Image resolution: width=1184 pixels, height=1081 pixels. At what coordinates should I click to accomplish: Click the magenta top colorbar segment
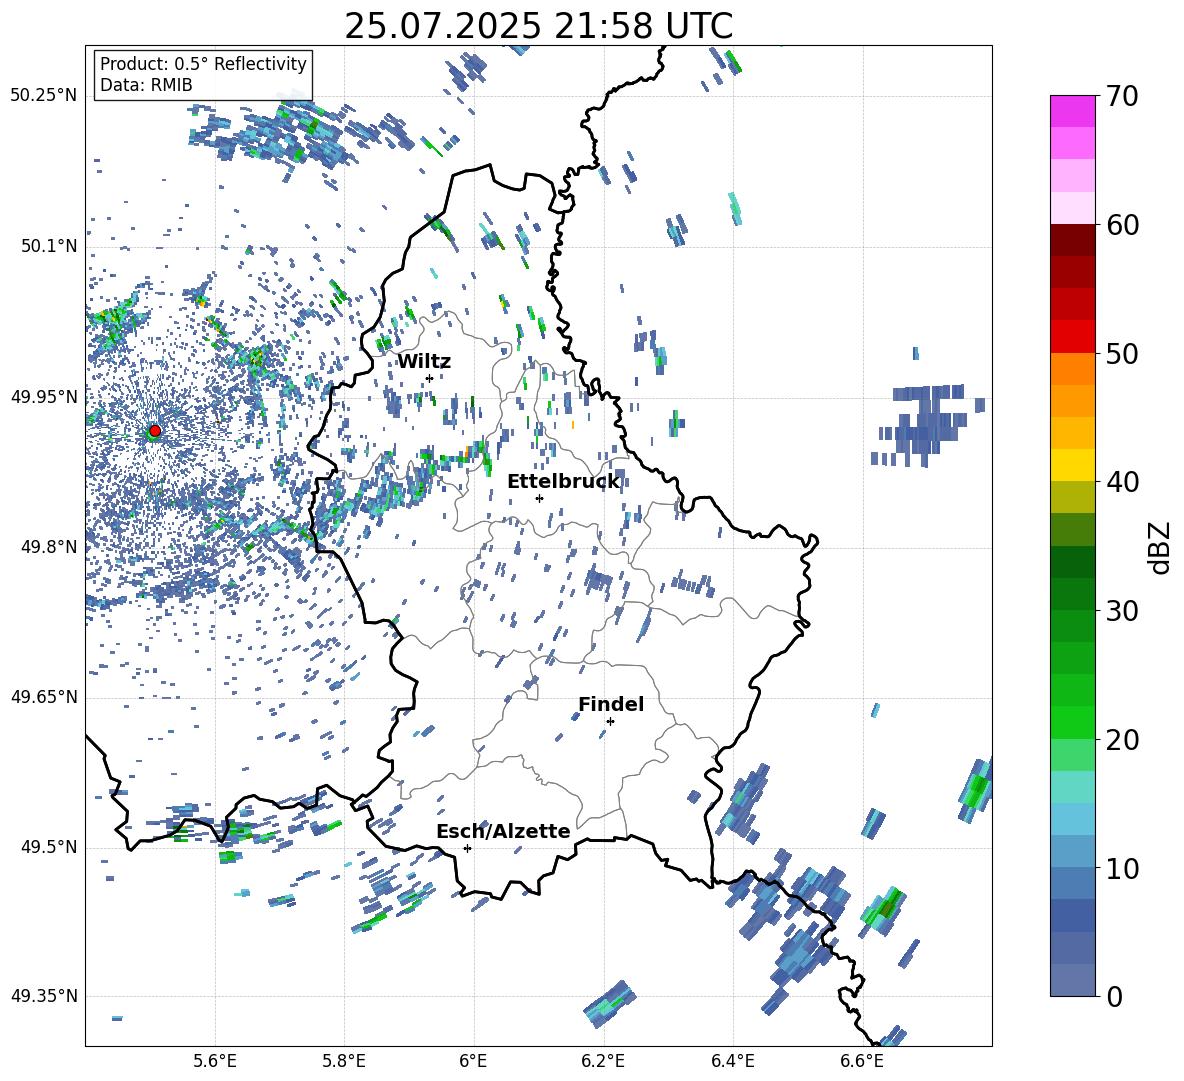click(1072, 111)
